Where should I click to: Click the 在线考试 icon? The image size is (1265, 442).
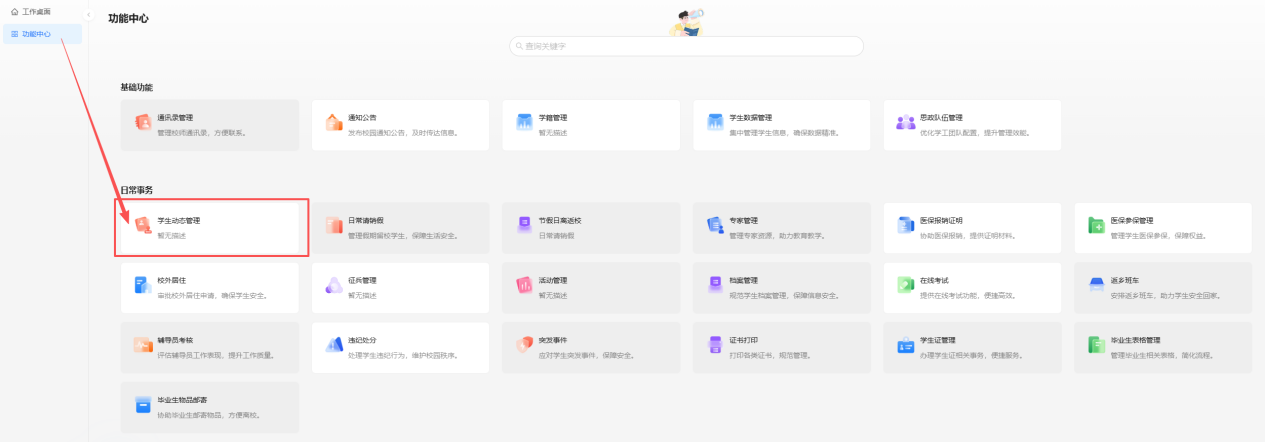[905, 286]
